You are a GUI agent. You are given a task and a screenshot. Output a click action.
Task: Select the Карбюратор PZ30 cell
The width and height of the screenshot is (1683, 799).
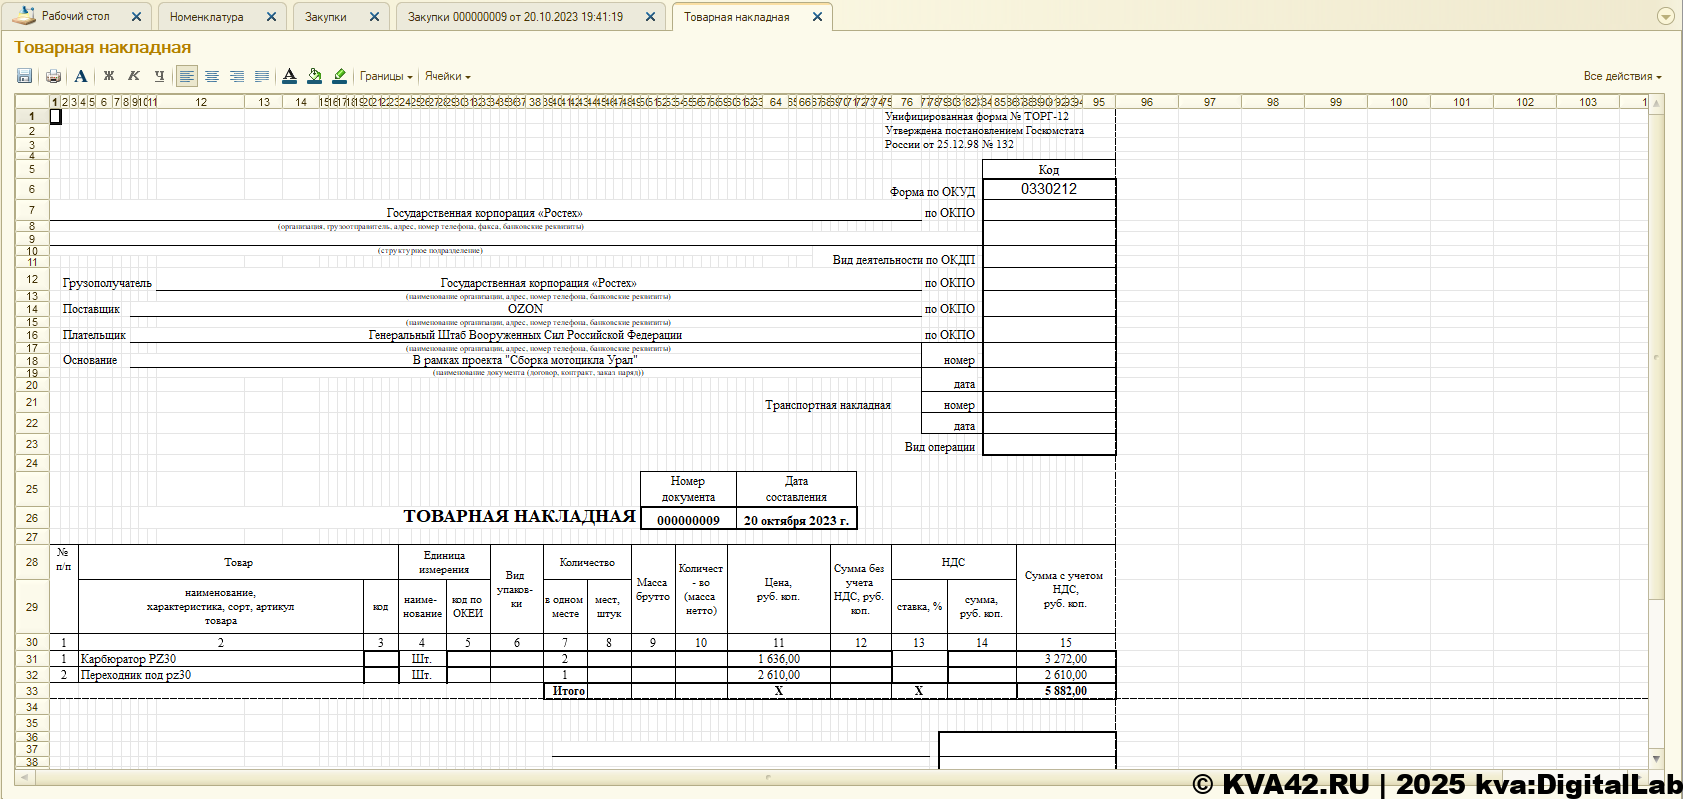(220, 659)
